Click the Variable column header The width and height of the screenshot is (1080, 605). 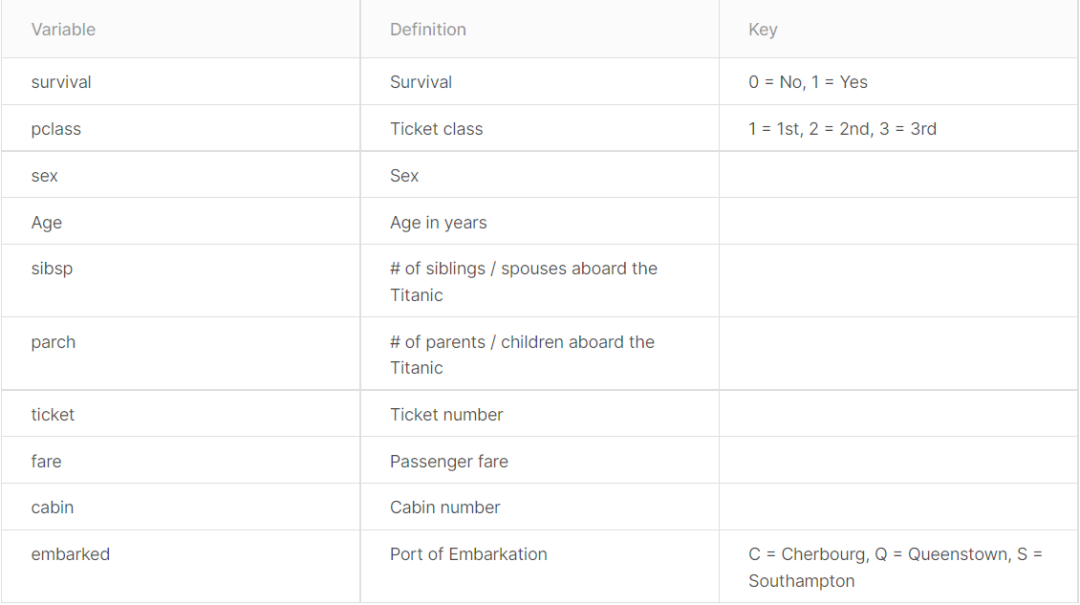click(x=63, y=30)
